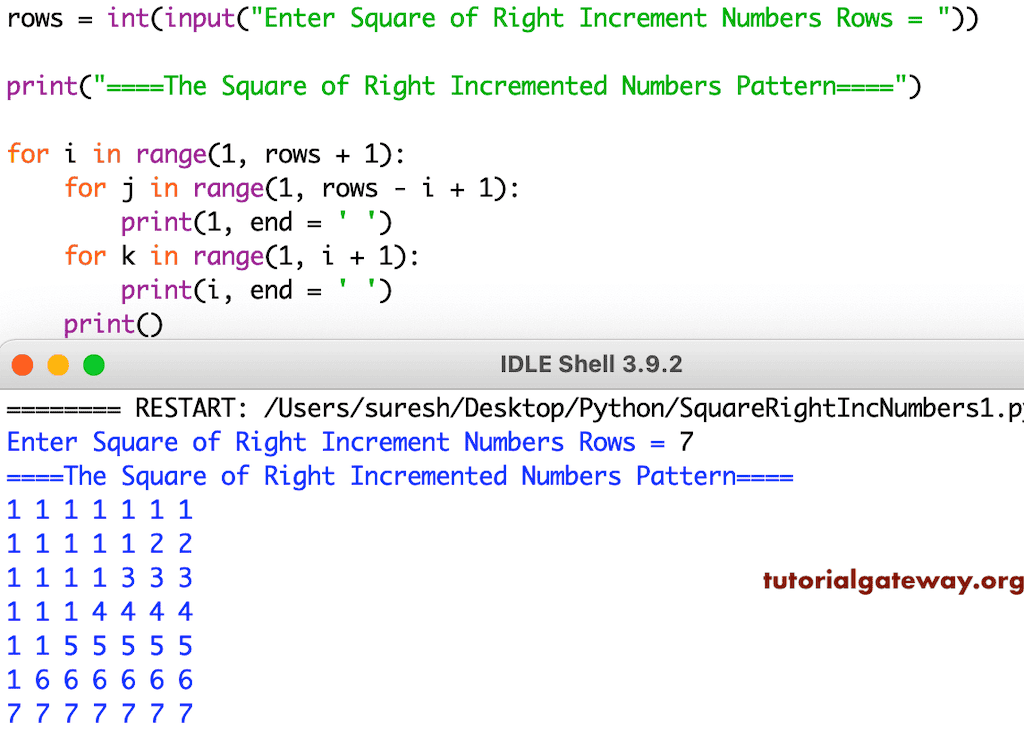The image size is (1024, 730).
Task: Select the entered rows value 7
Action: coord(684,442)
